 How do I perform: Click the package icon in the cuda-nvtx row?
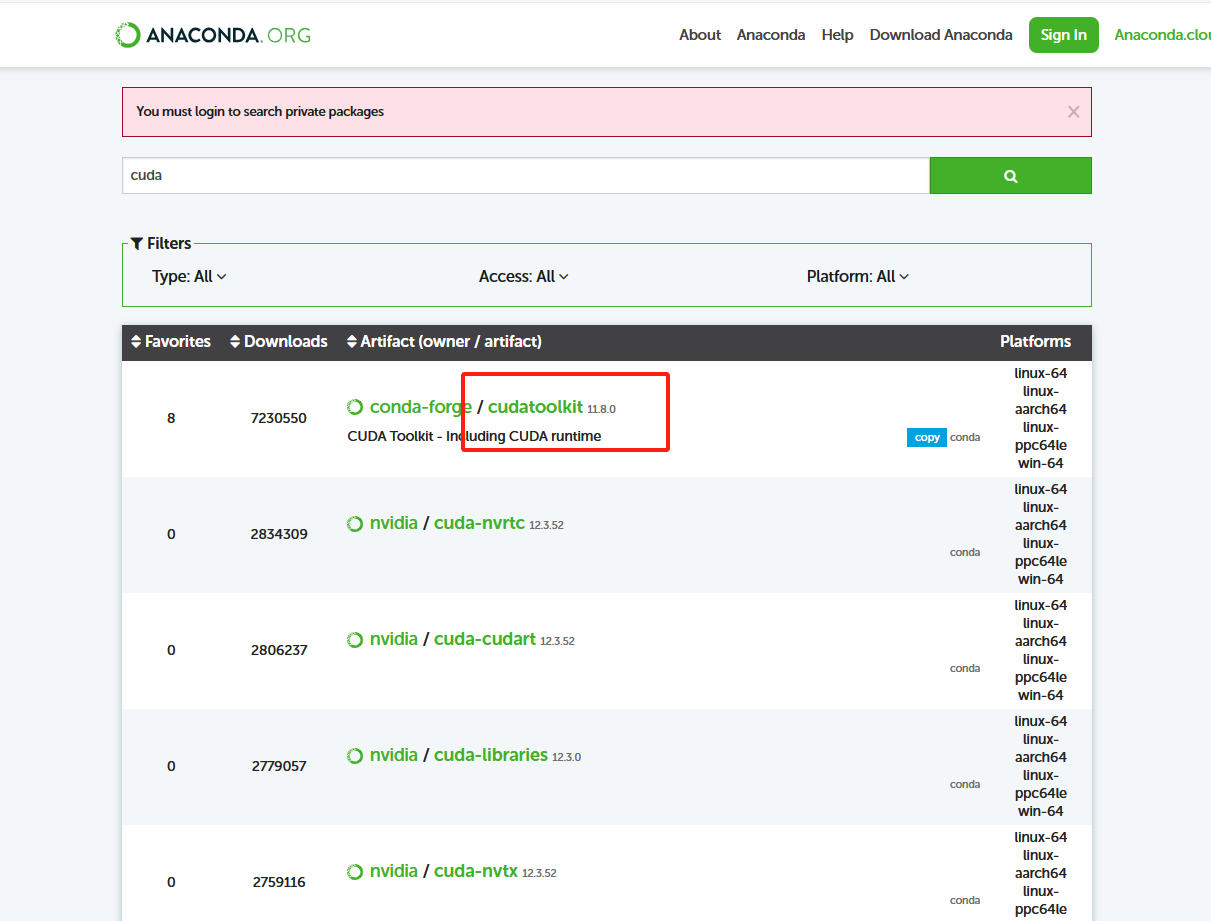point(355,871)
